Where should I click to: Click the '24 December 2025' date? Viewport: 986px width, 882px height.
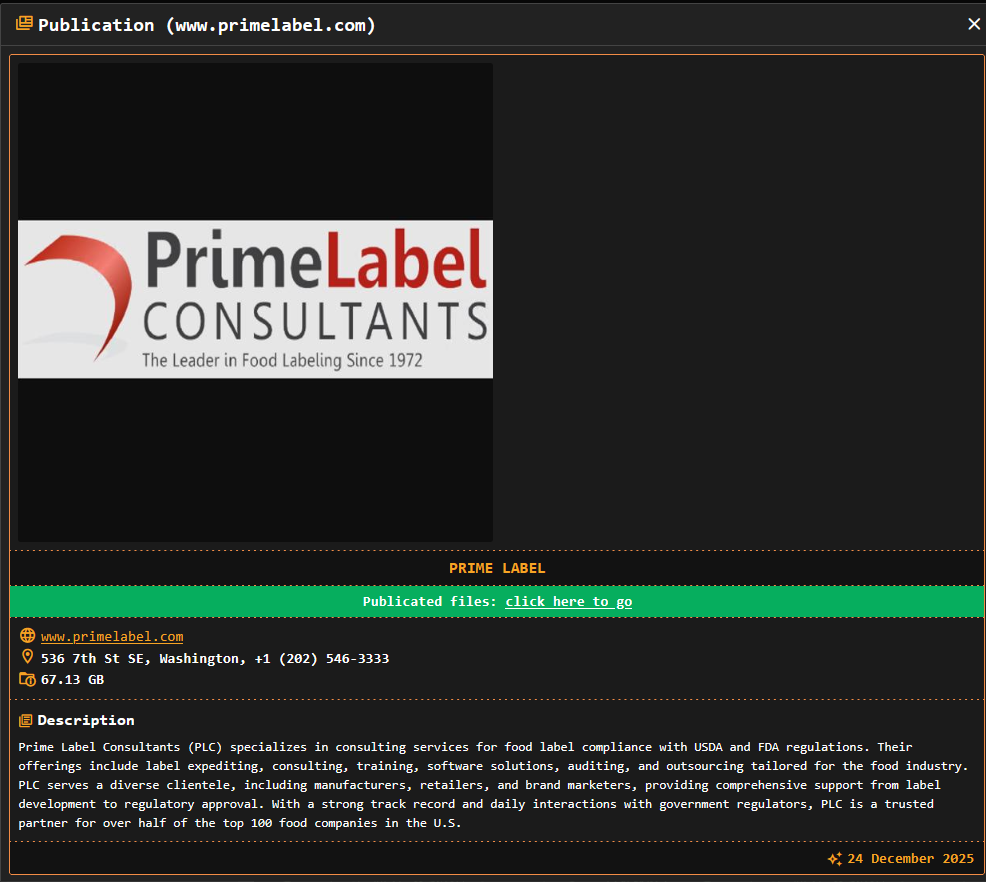click(x=910, y=859)
